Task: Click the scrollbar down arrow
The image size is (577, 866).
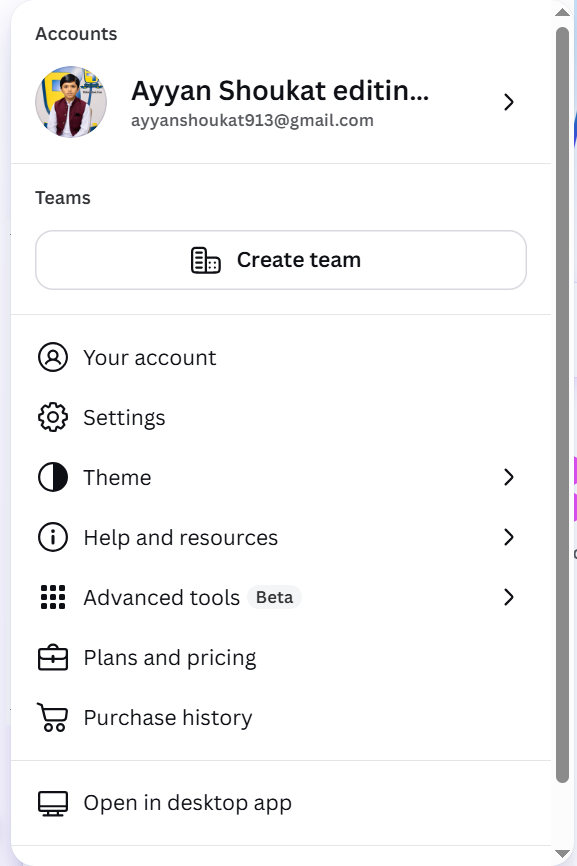Action: click(x=562, y=854)
